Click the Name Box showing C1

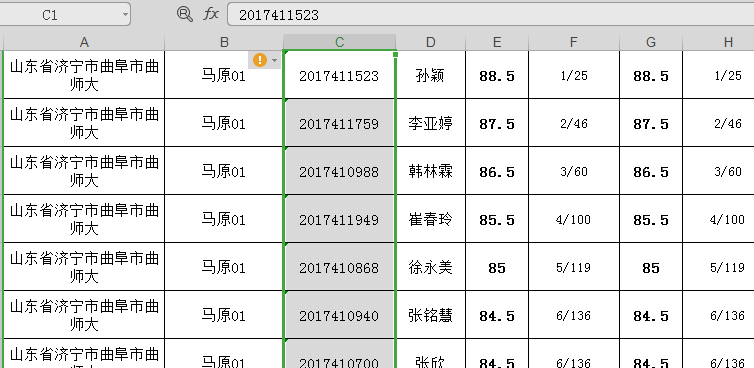[x=65, y=14]
